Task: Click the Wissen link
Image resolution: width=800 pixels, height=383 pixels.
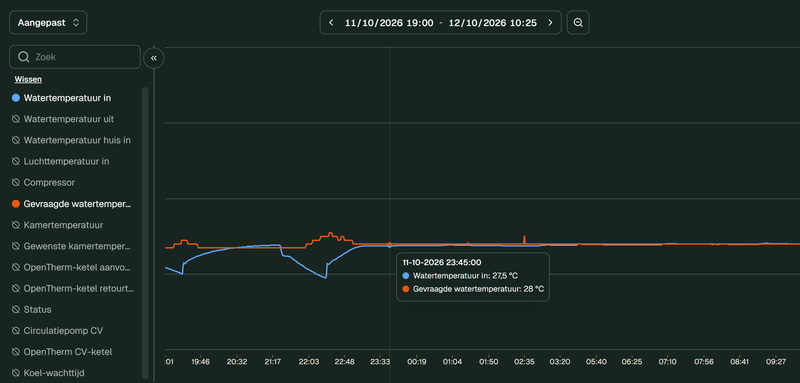Action: [28, 80]
